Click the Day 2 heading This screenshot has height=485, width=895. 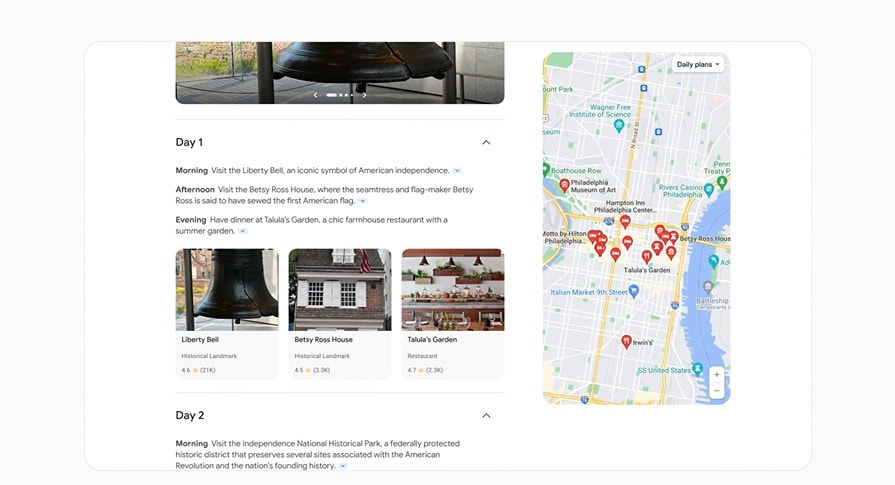(190, 415)
